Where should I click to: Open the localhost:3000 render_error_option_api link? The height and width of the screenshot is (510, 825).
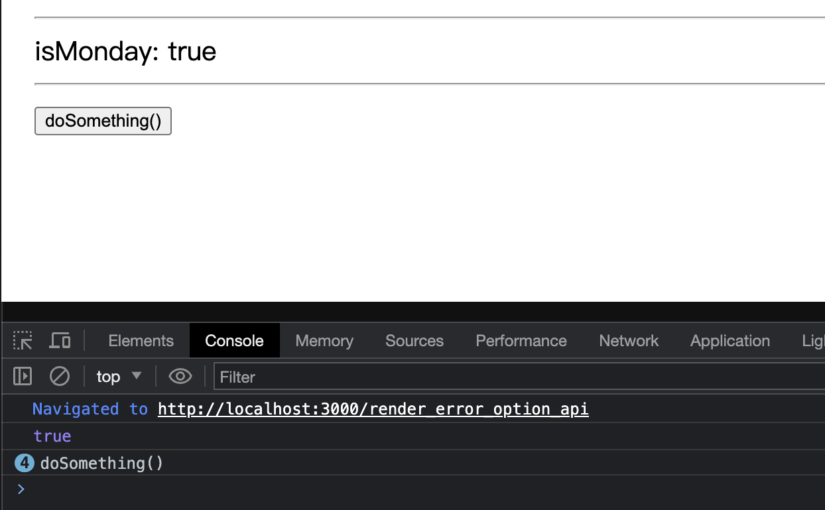[373, 409]
